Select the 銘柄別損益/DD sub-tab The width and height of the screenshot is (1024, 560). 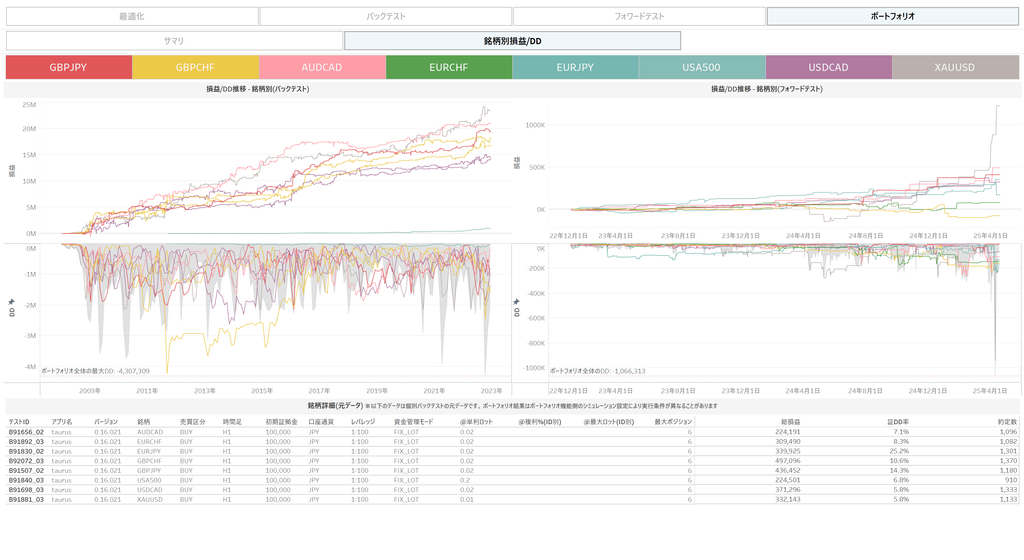click(x=512, y=41)
